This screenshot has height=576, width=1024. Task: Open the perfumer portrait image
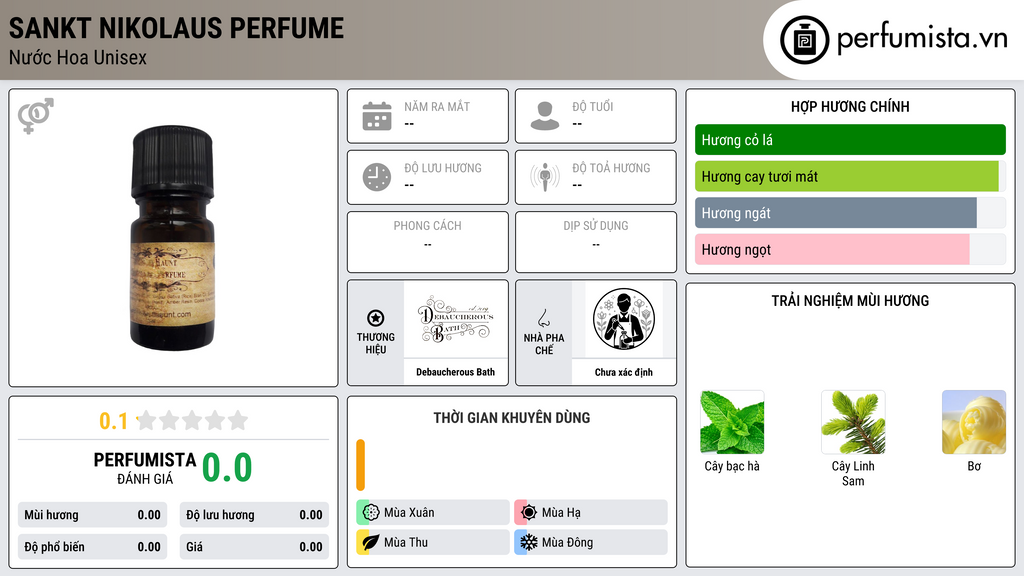624,319
